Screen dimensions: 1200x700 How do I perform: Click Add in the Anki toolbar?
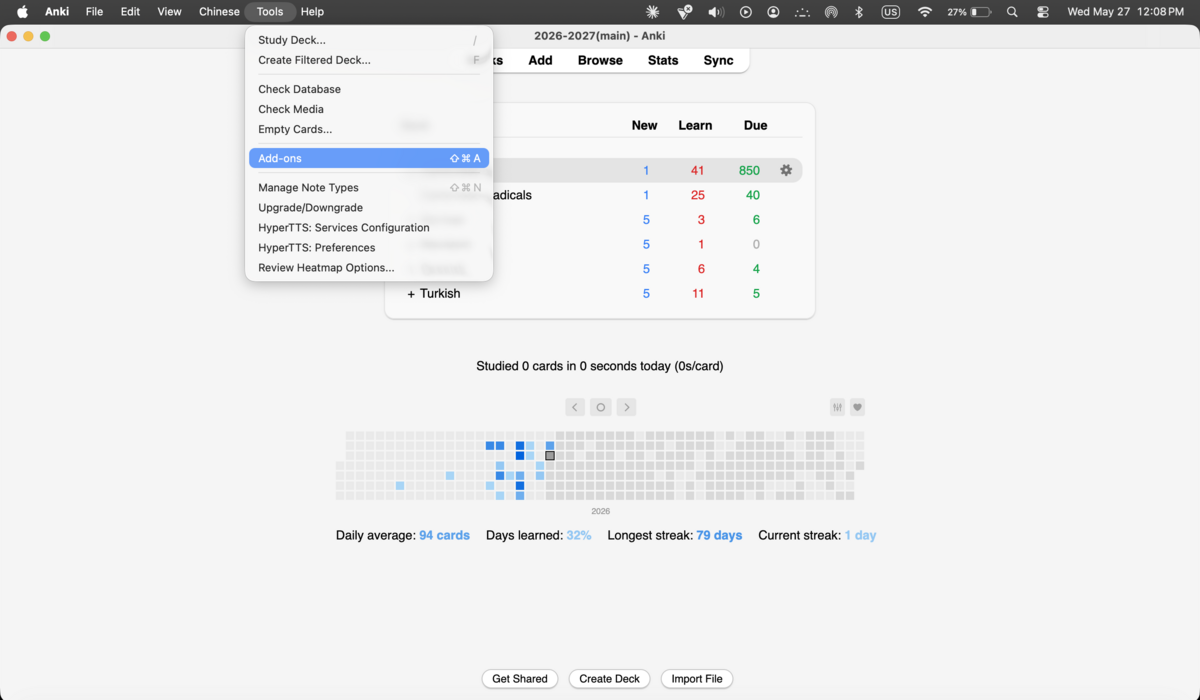540,60
